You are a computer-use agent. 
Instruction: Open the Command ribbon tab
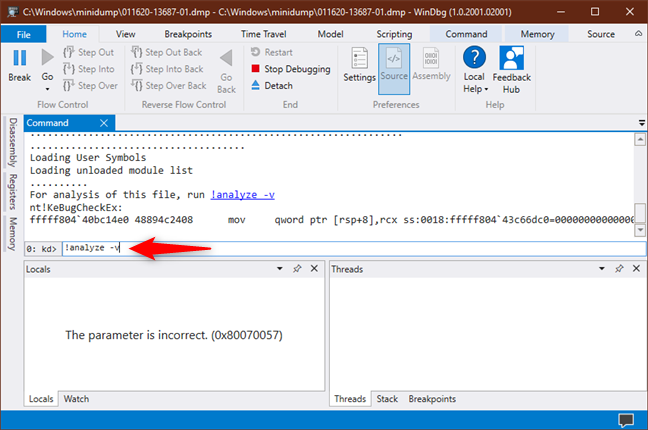point(466,34)
